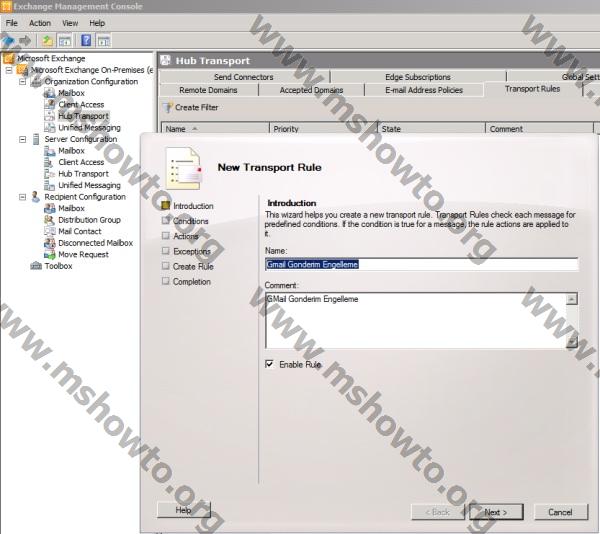Viewport: 600px width, 534px height.
Task: Select Move Request tree item label
Action: 83,254
